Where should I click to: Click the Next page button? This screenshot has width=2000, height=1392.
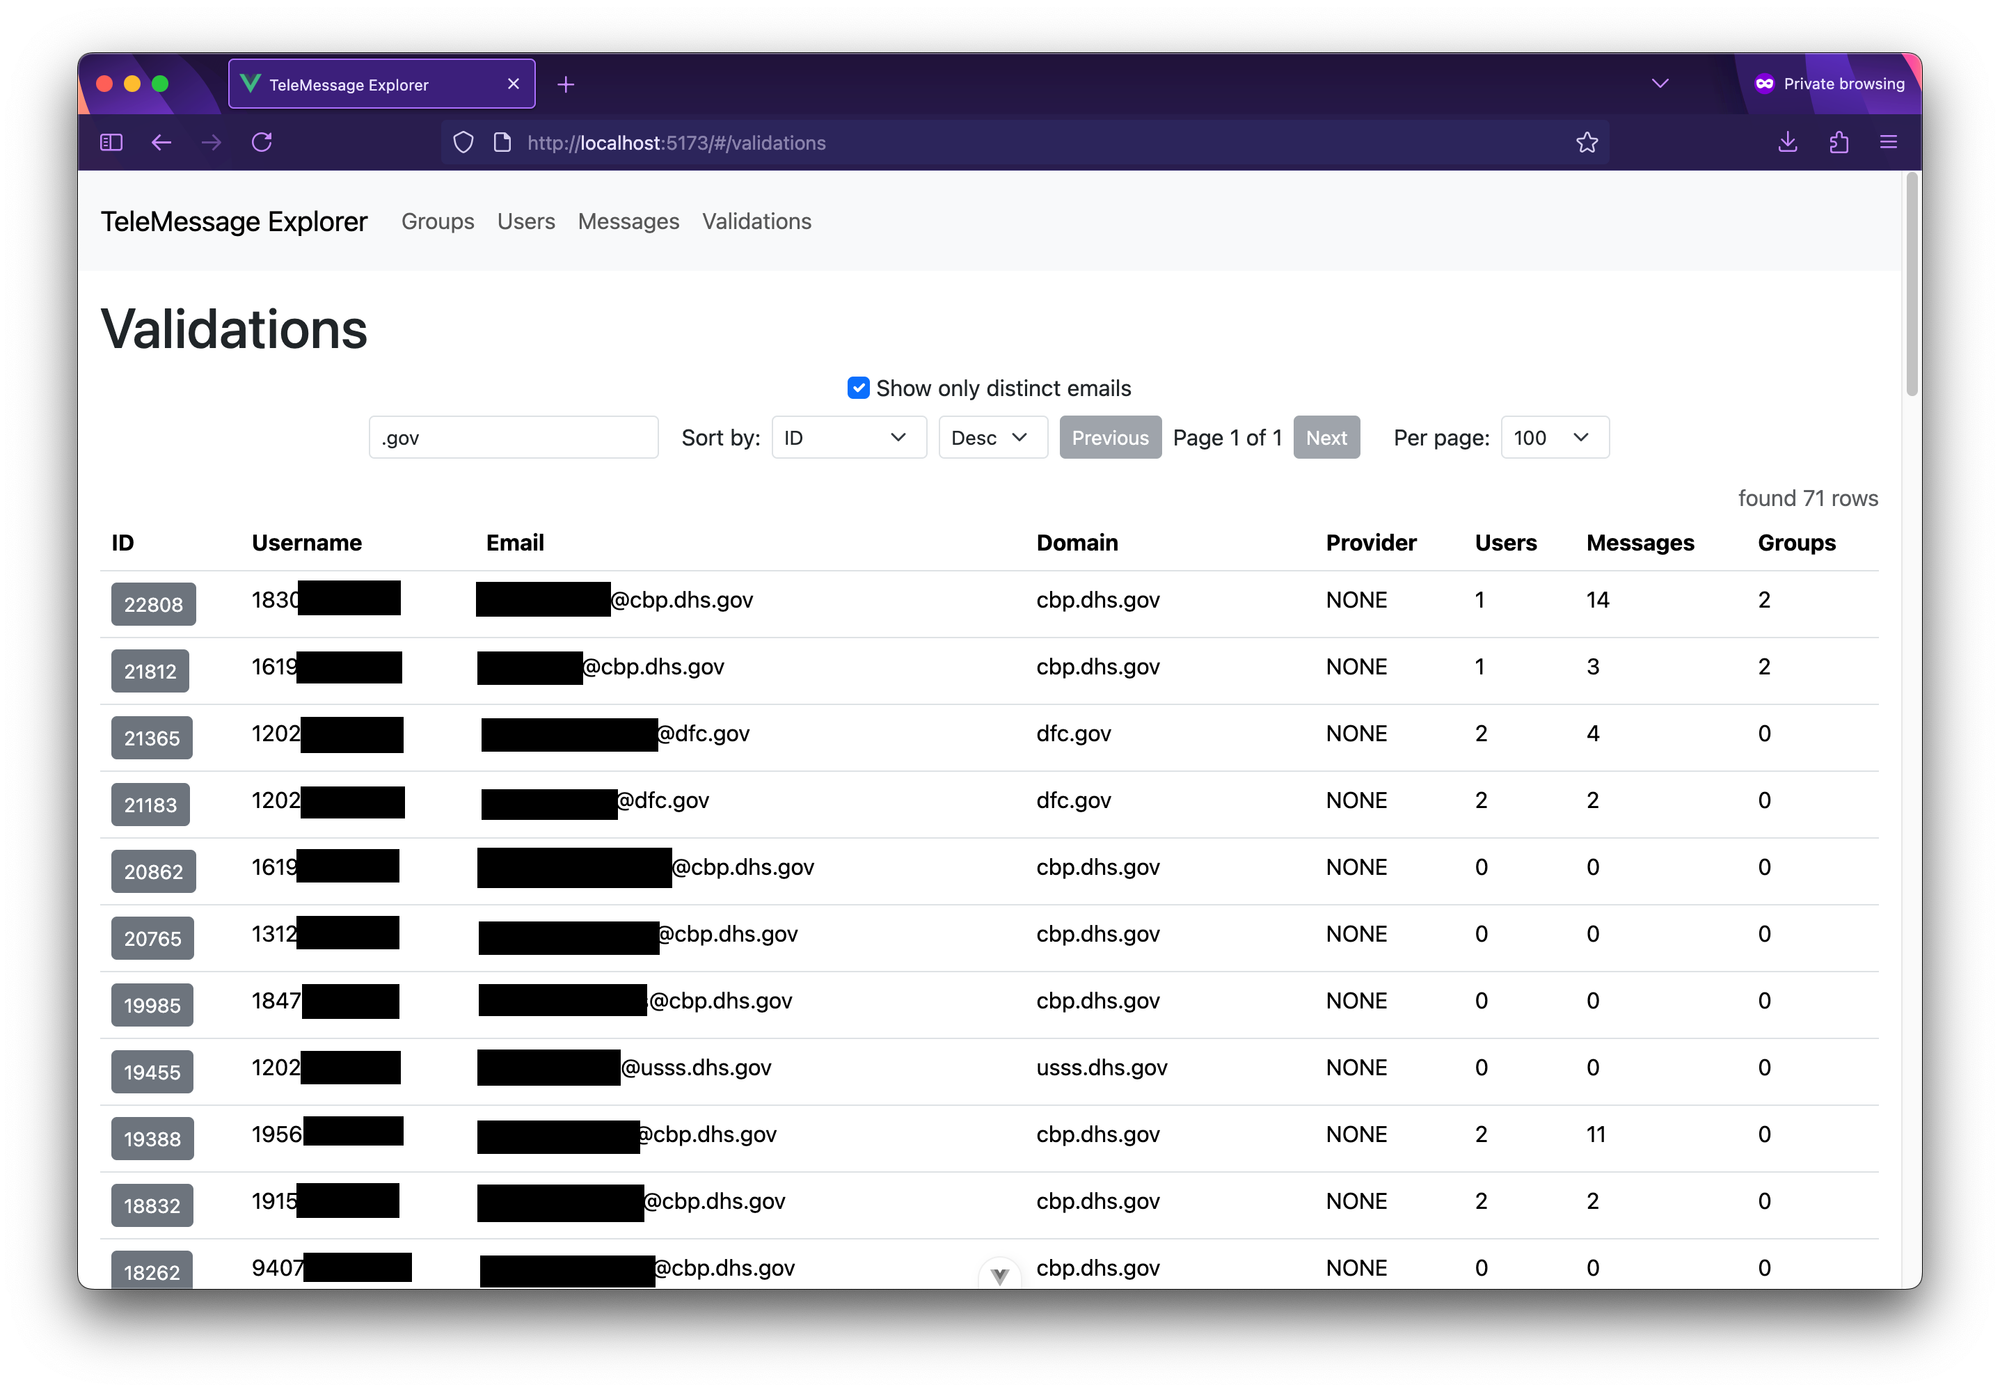[x=1326, y=437]
